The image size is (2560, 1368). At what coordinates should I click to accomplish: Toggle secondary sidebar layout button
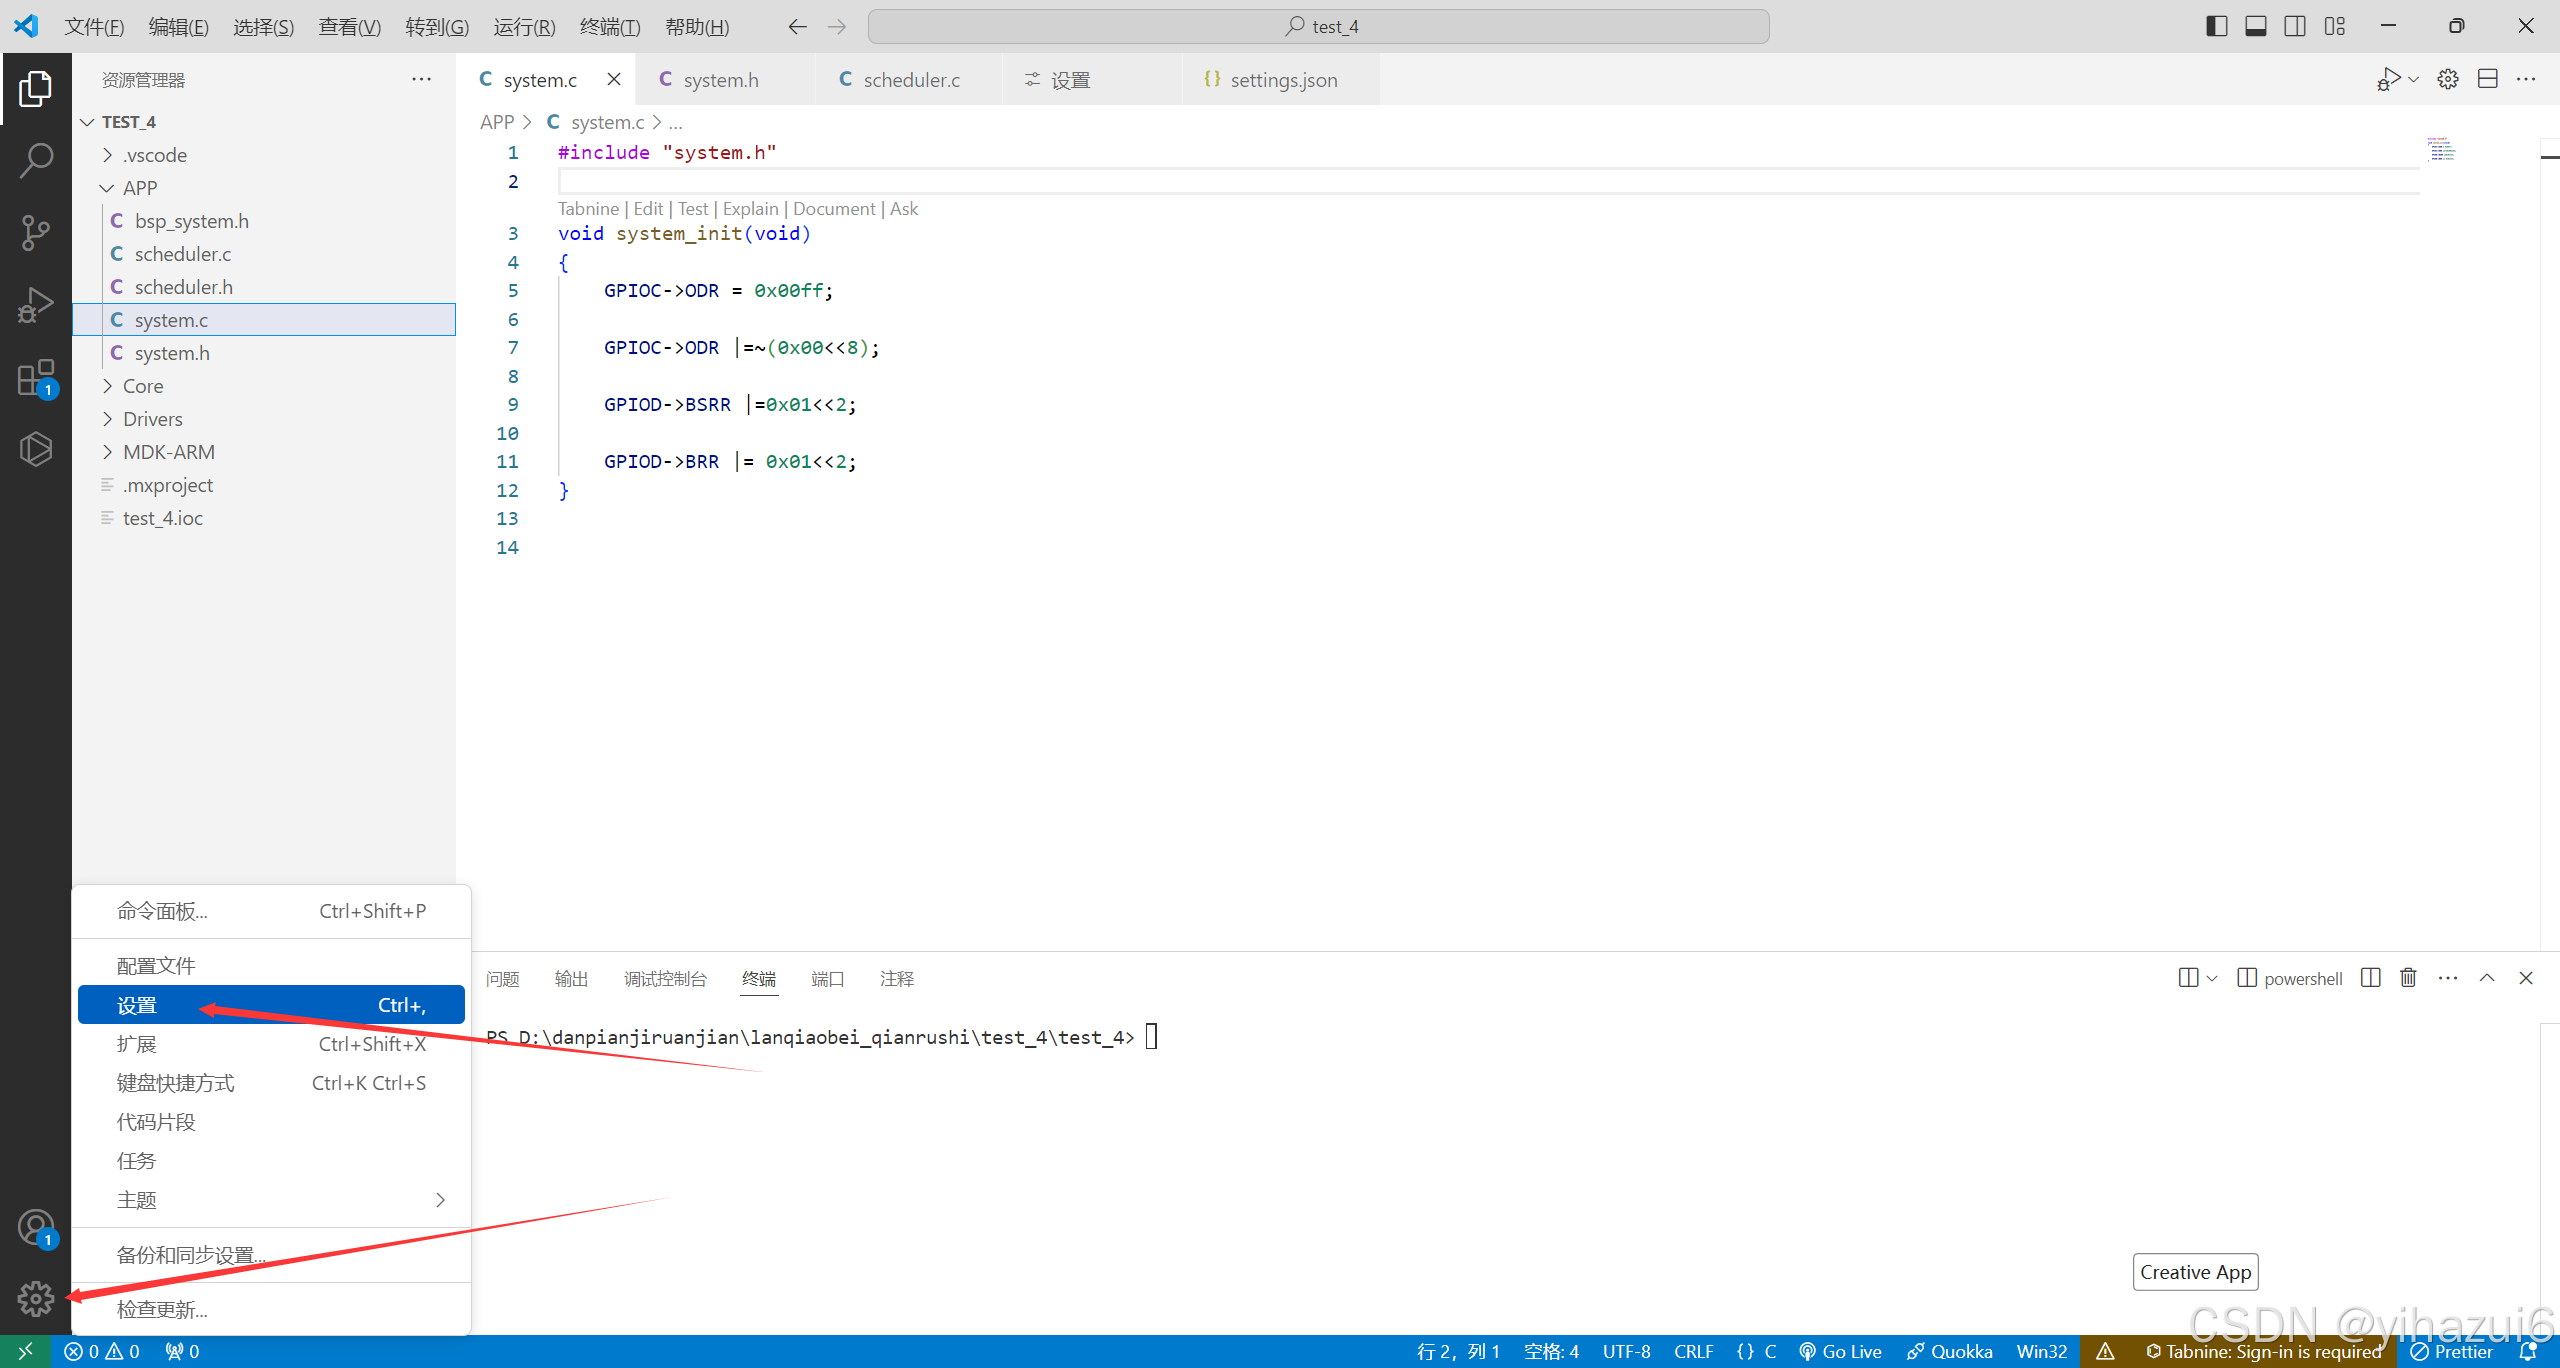(2295, 26)
